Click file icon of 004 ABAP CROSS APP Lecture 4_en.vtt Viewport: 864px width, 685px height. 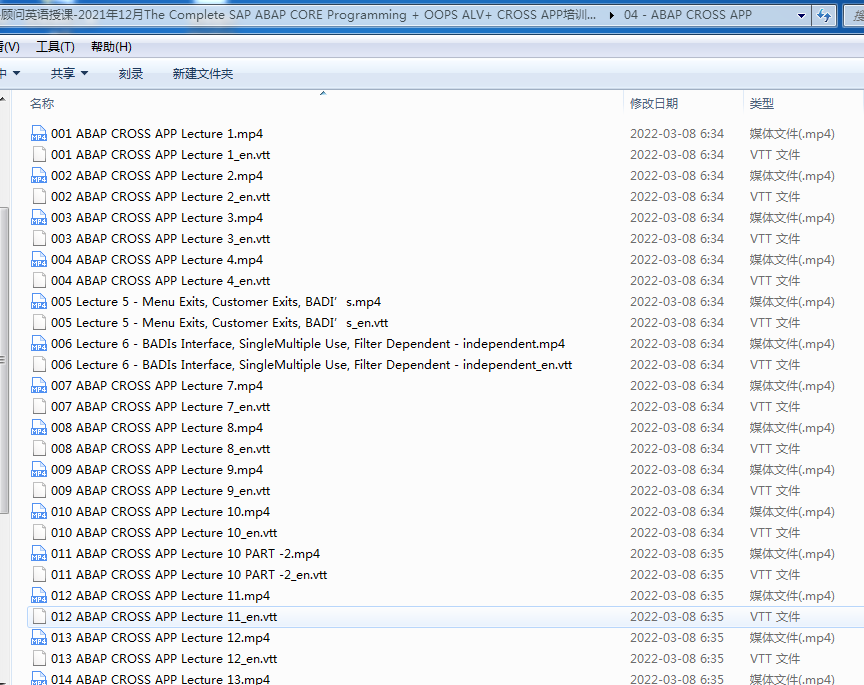(x=39, y=281)
